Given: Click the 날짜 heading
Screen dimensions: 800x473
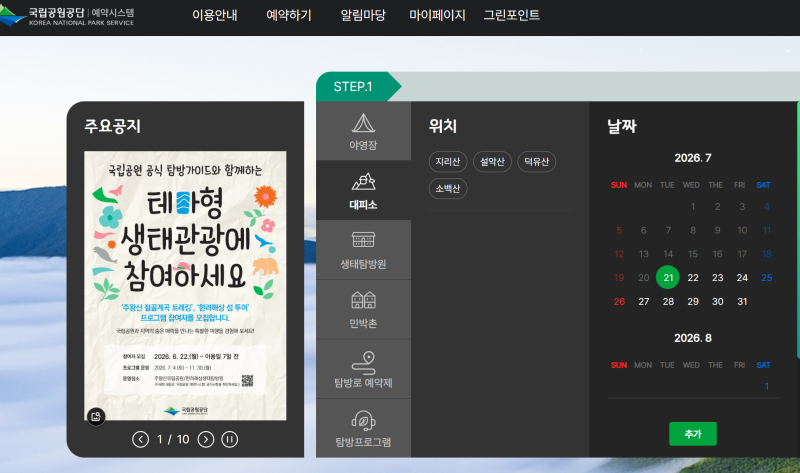Looking at the screenshot, I should [621, 126].
